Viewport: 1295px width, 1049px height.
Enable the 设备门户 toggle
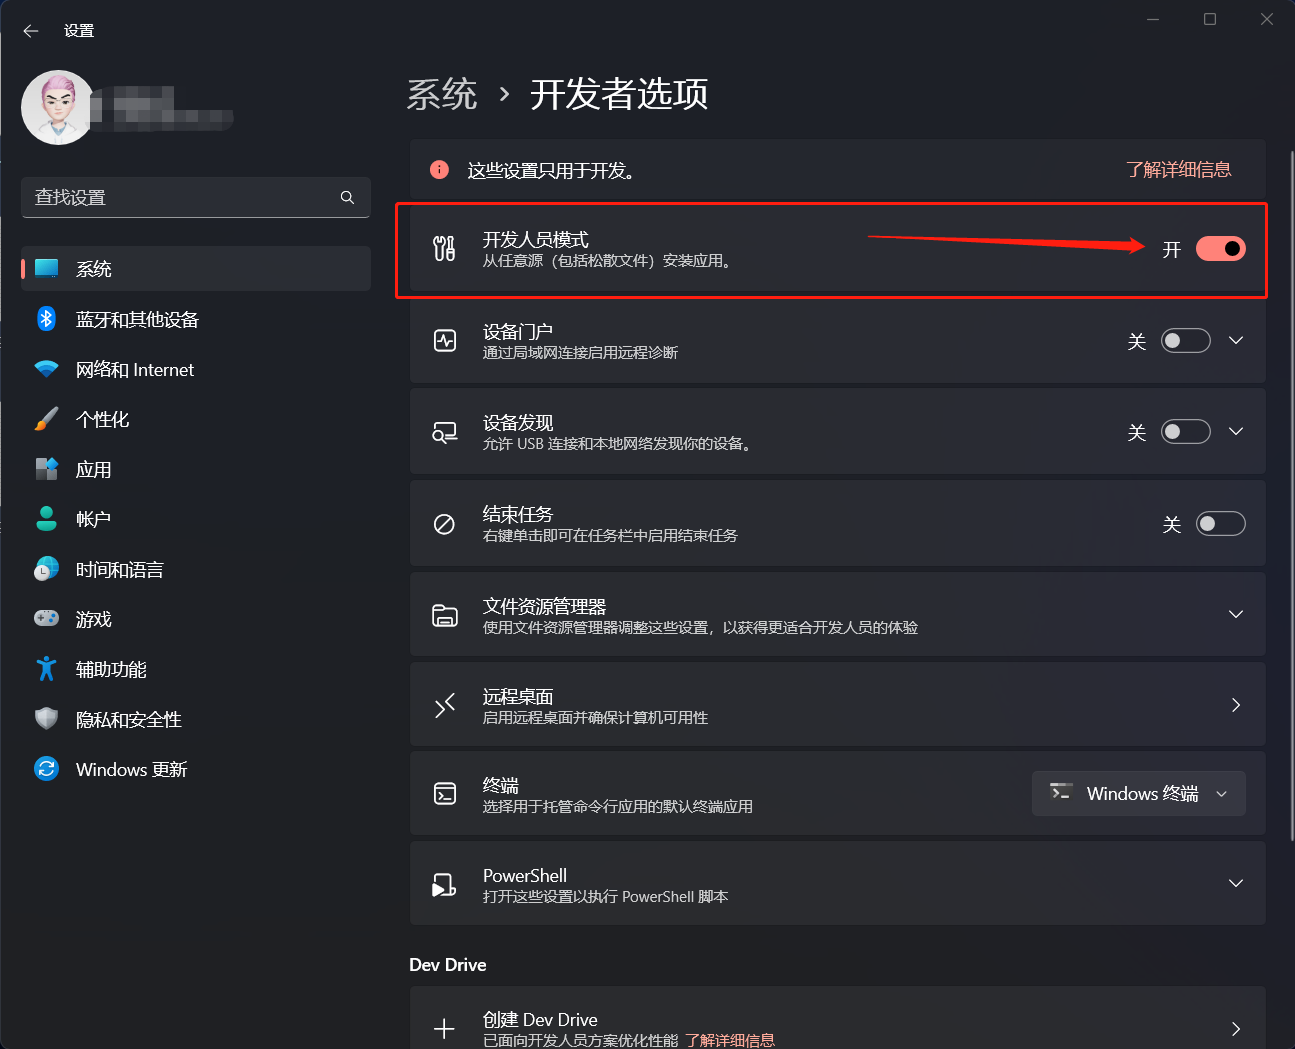(x=1185, y=340)
